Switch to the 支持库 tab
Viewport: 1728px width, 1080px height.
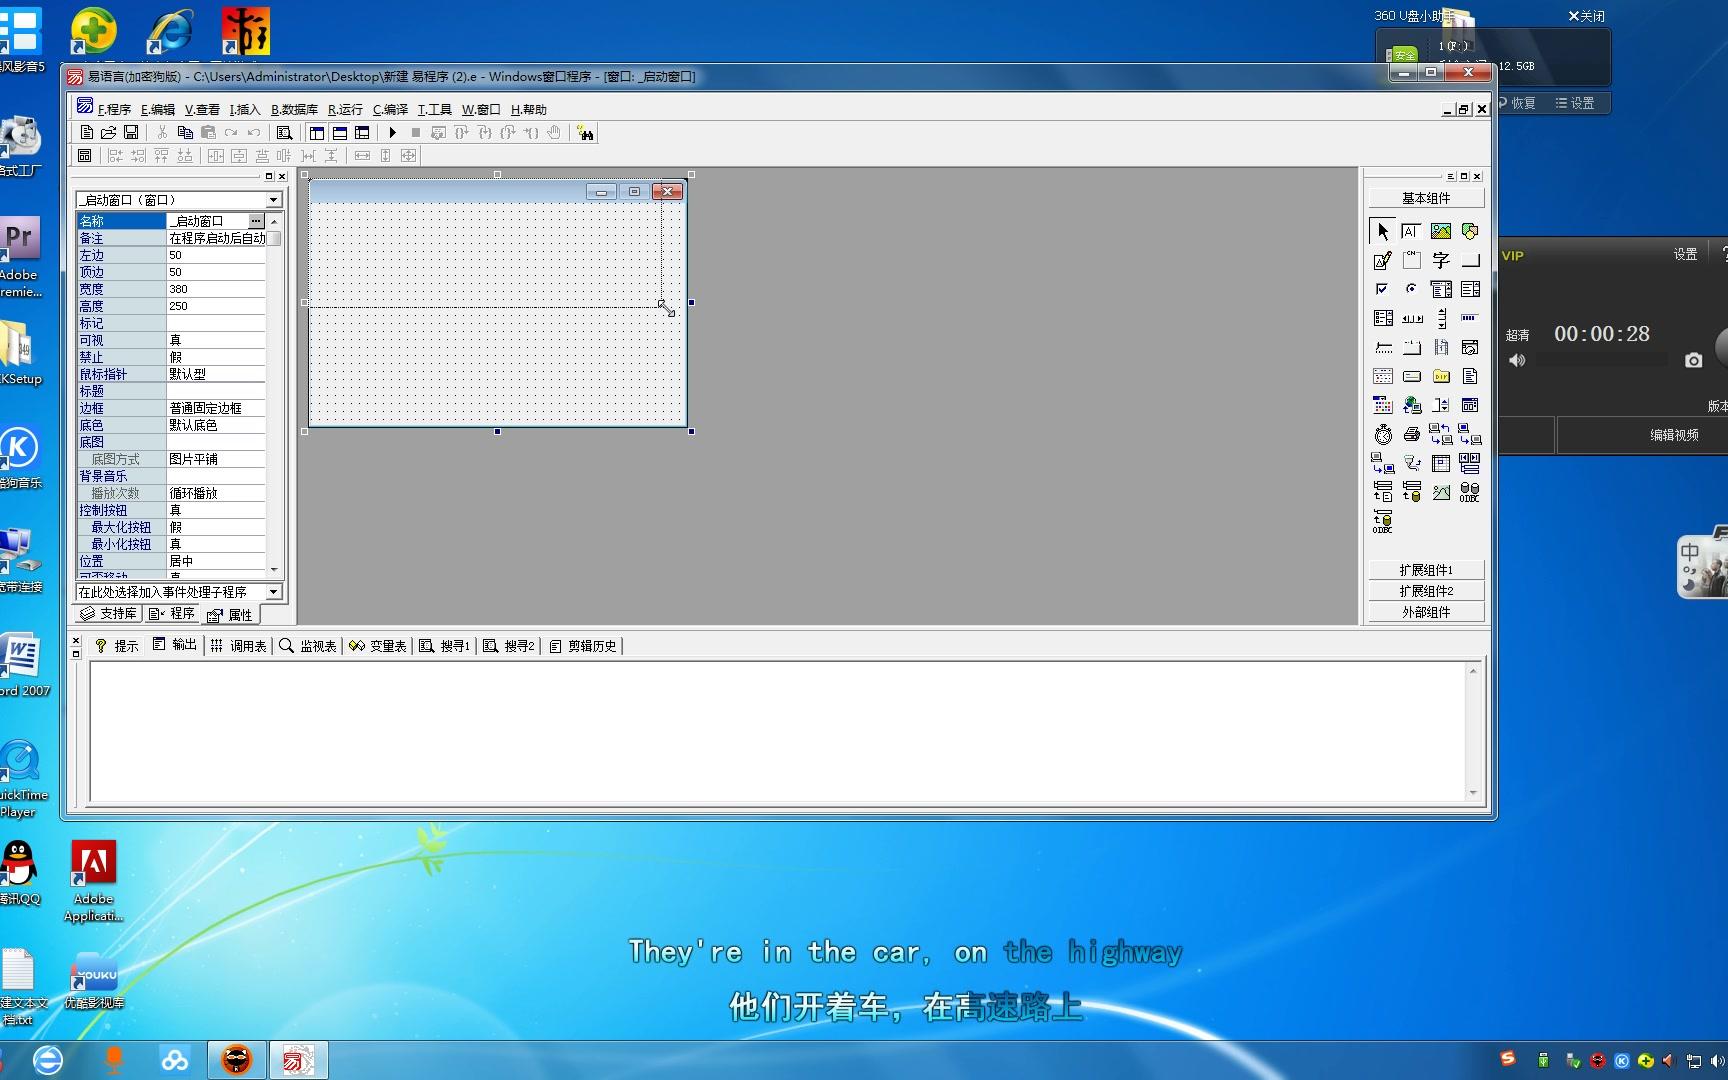[x=109, y=614]
